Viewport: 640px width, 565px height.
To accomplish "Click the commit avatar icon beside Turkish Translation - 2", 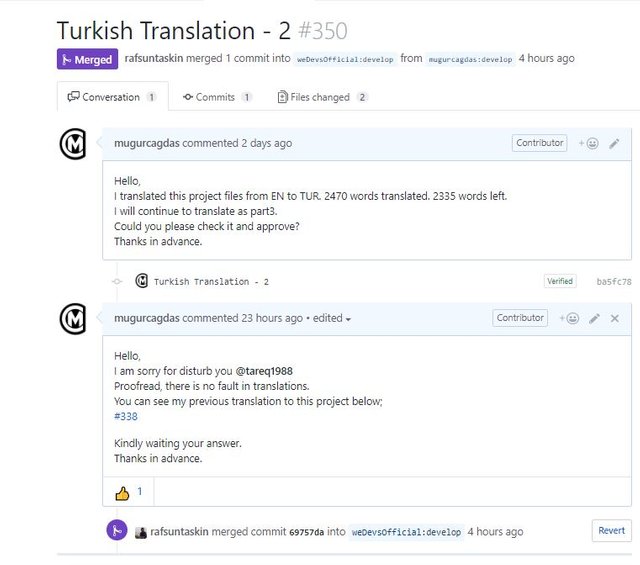I will 142,281.
